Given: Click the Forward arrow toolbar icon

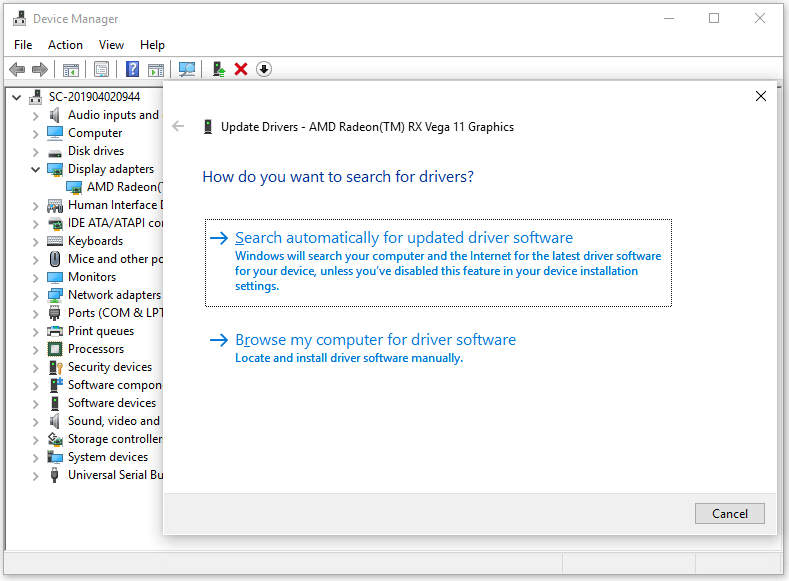Looking at the screenshot, I should pos(40,69).
